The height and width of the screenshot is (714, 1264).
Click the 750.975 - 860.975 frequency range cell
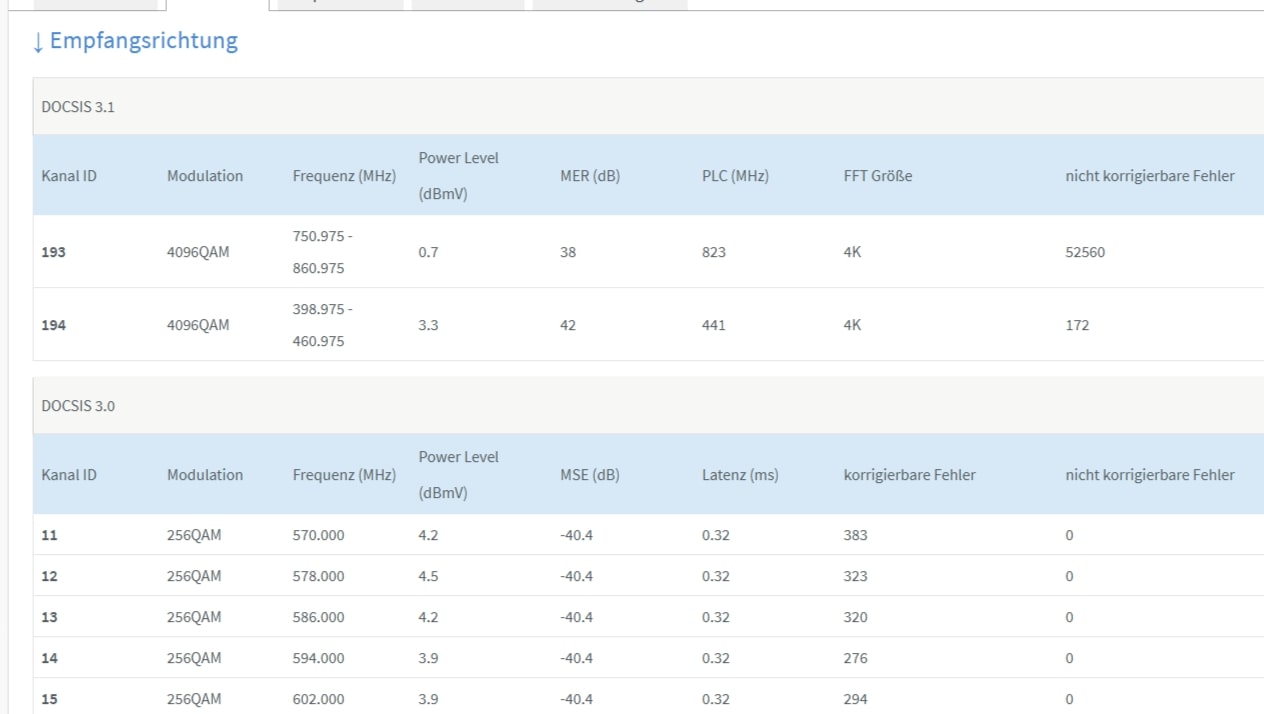(322, 252)
